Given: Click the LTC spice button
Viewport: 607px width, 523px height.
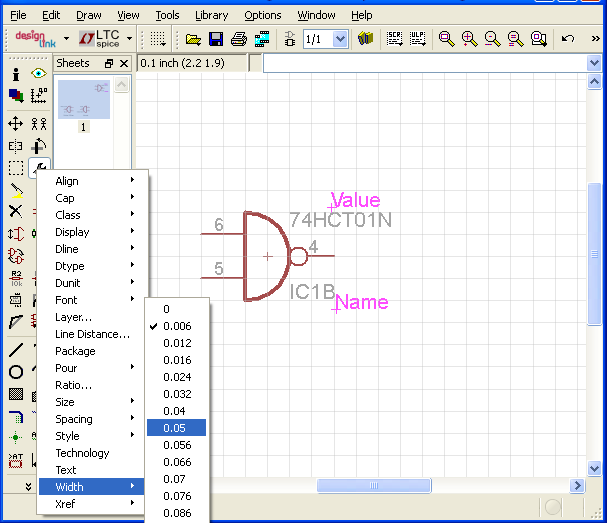Looking at the screenshot, I should click(x=99, y=39).
